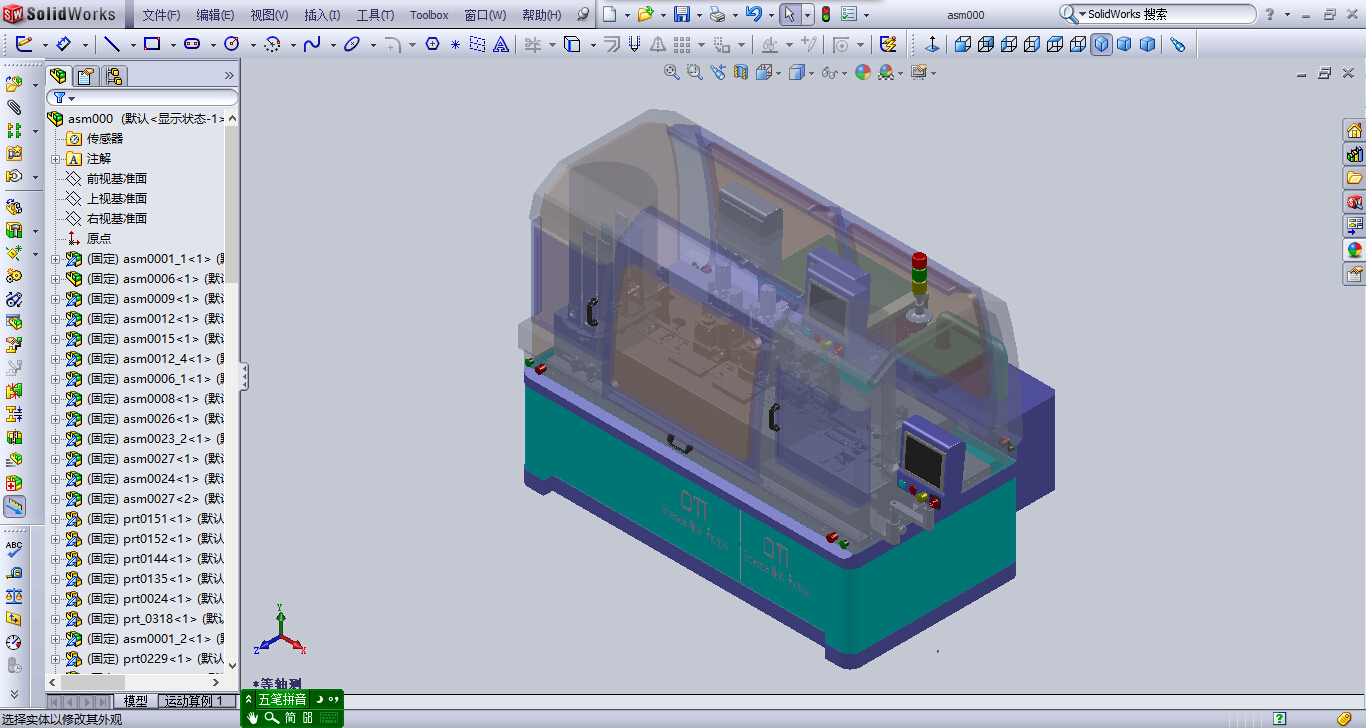Click the Rapid Sketch icon
The image size is (1366, 728).
(888, 44)
